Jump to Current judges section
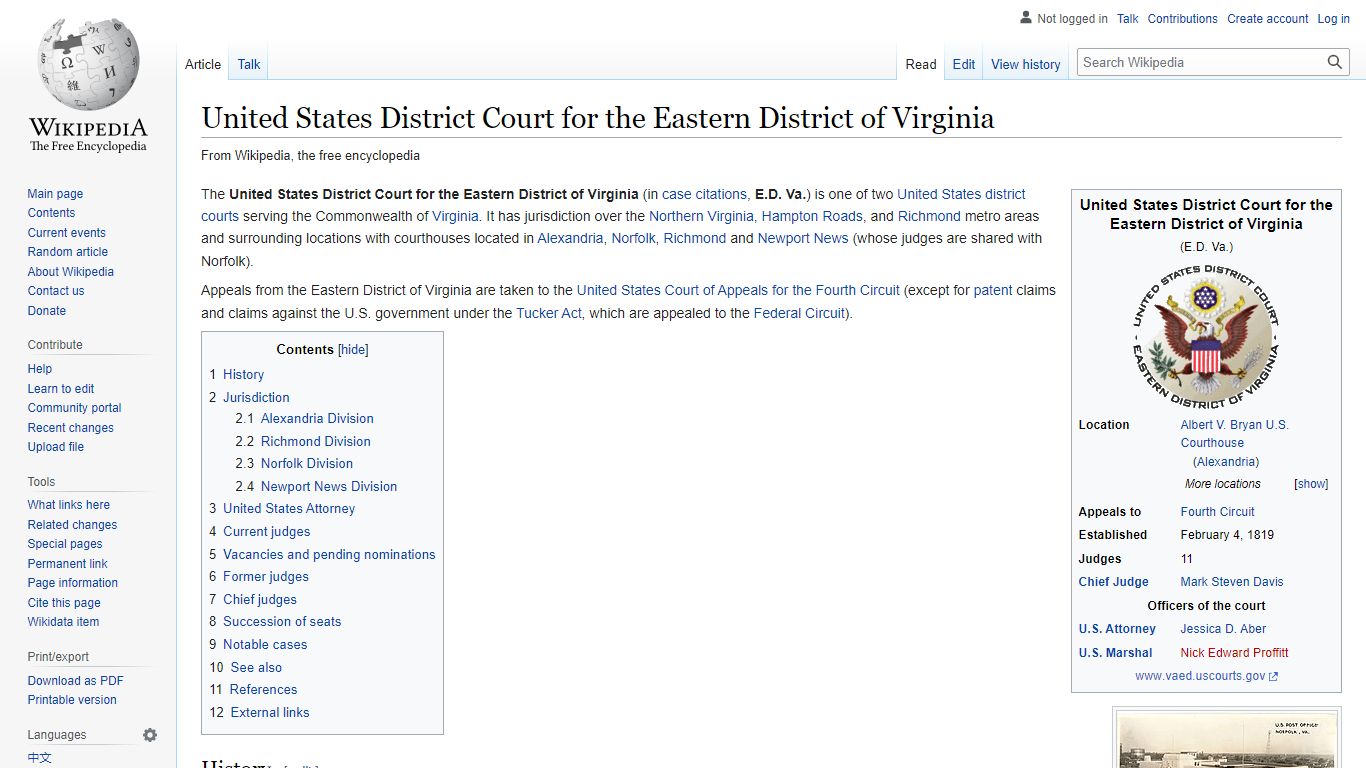Viewport: 1366px width, 768px height. pyautogui.click(x=267, y=532)
